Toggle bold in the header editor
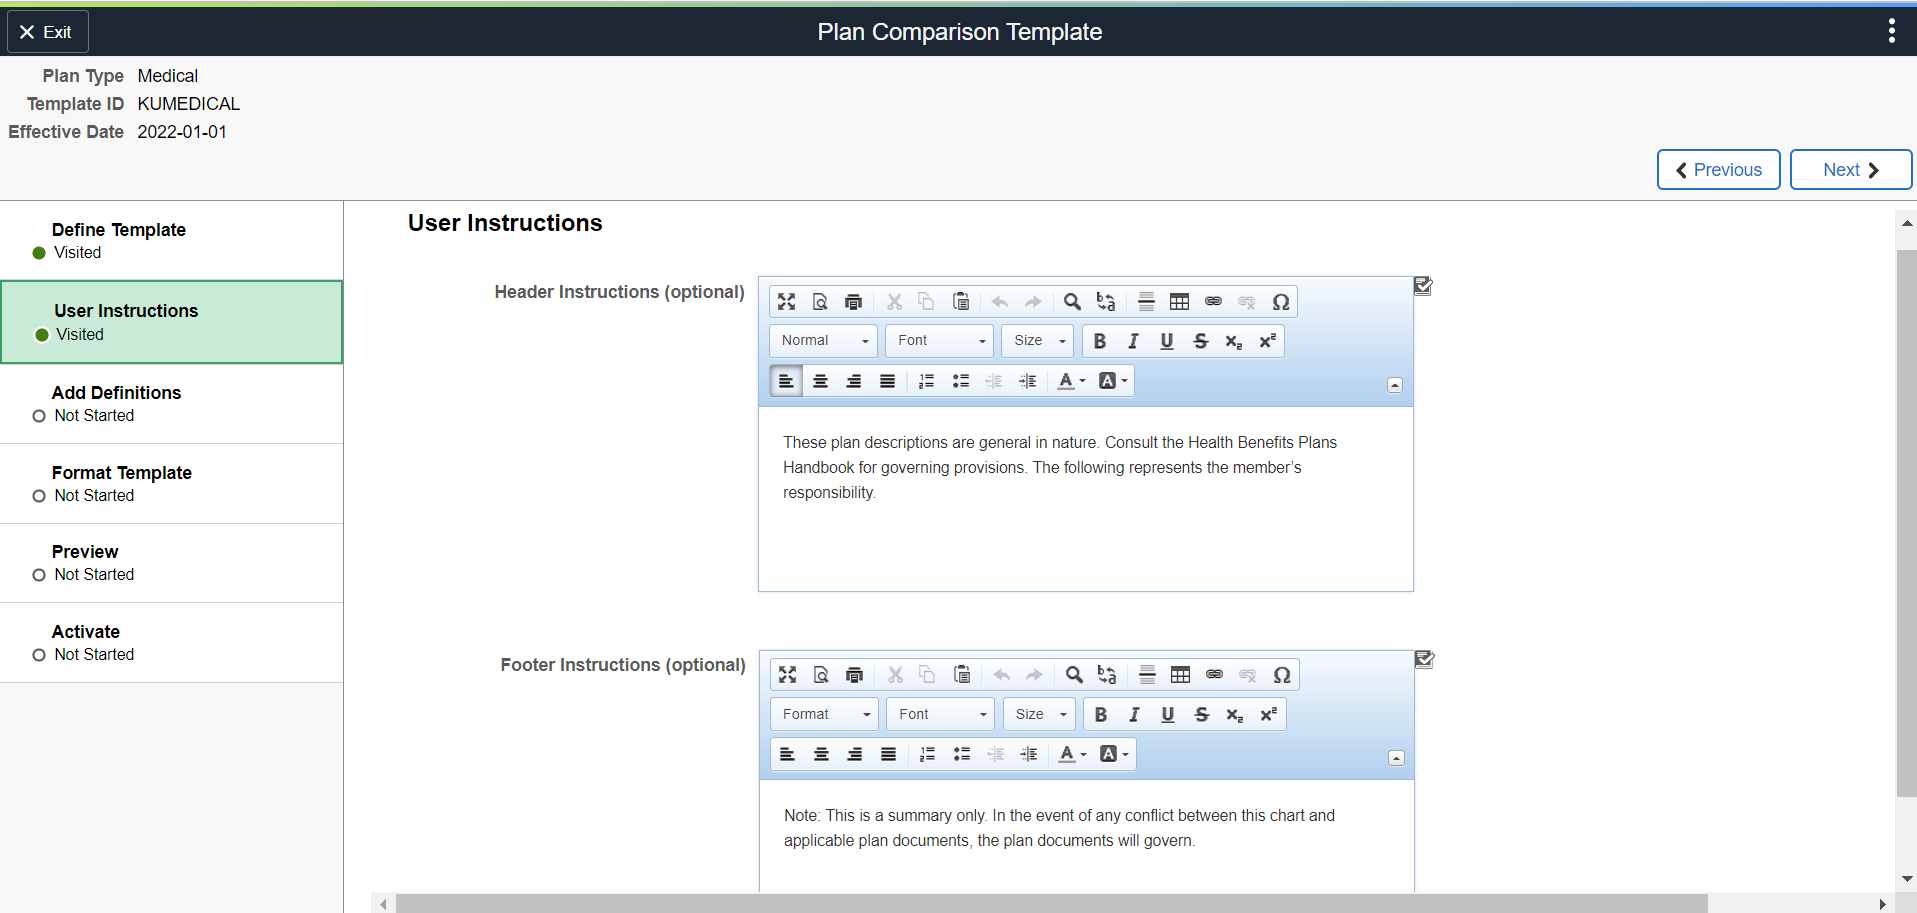This screenshot has width=1917, height=913. point(1100,341)
